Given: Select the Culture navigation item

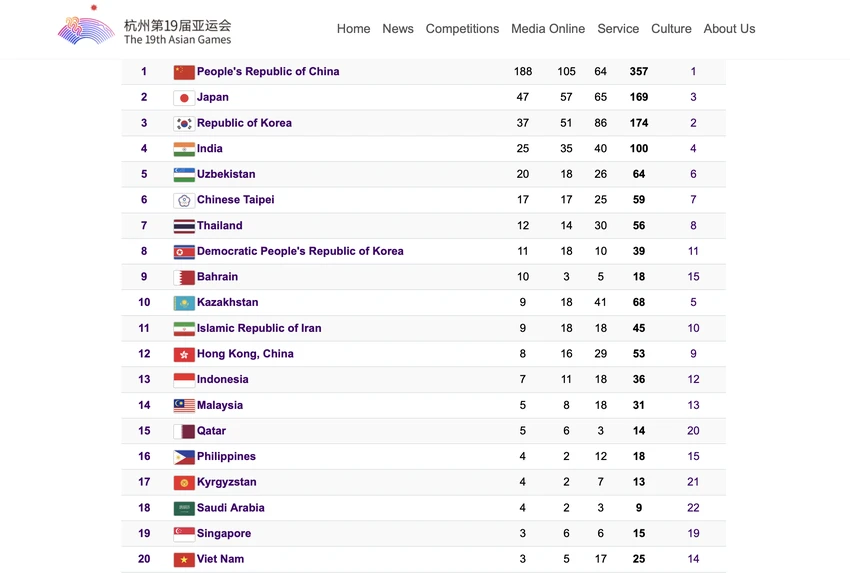Looking at the screenshot, I should tap(671, 29).
